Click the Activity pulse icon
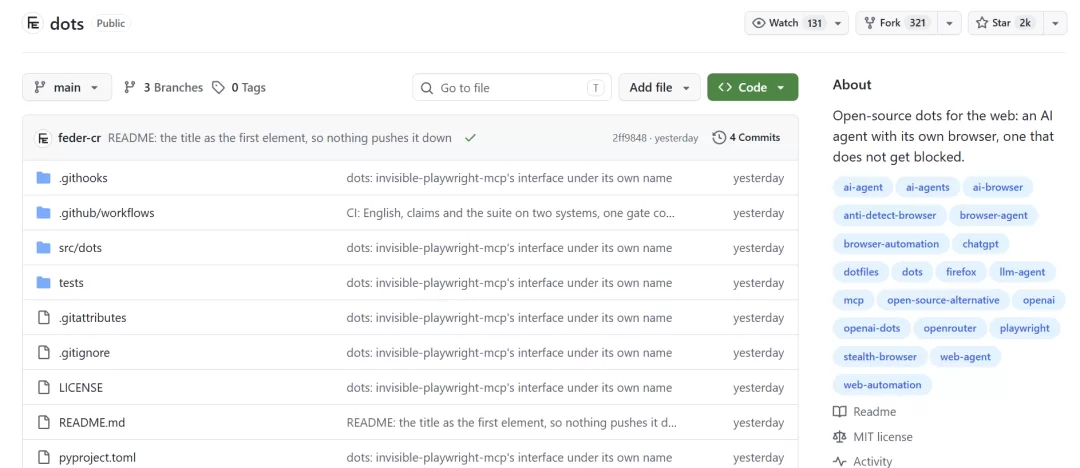Viewport: 1080px width, 468px height. pyautogui.click(x=839, y=462)
